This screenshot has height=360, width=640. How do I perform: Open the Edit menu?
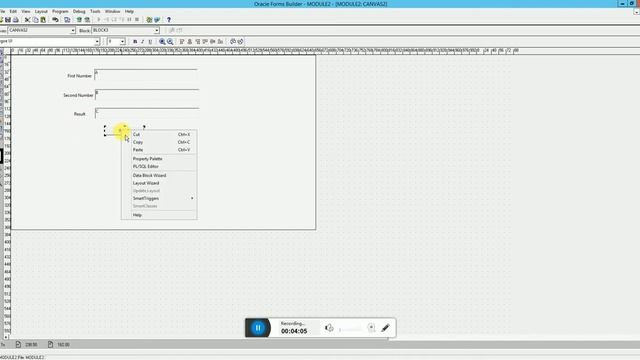coord(13,11)
